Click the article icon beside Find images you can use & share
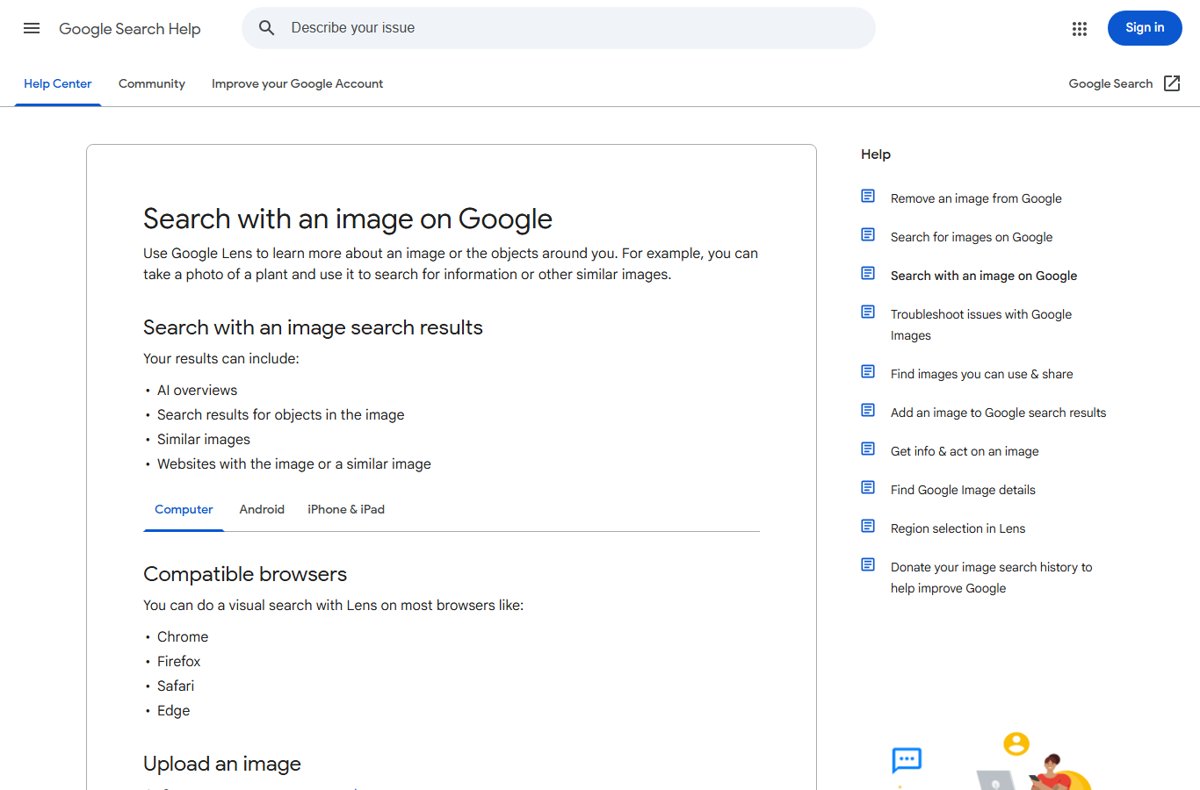The height and width of the screenshot is (790, 1200). click(868, 372)
